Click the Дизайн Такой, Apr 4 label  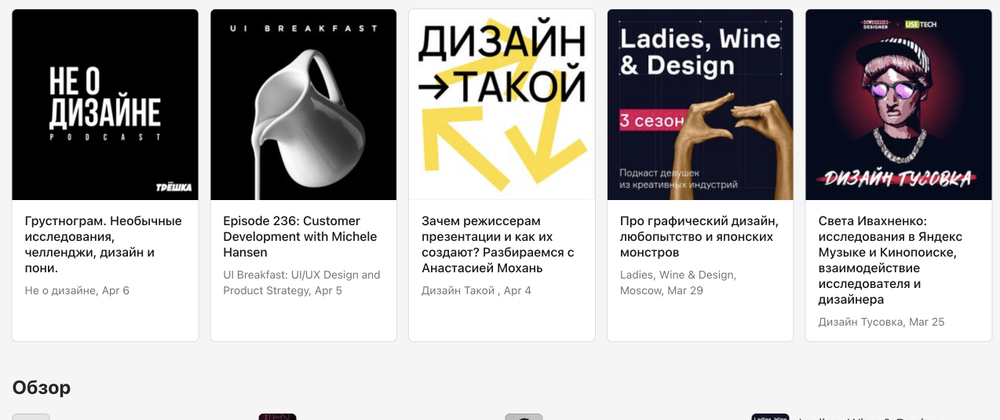tap(476, 291)
